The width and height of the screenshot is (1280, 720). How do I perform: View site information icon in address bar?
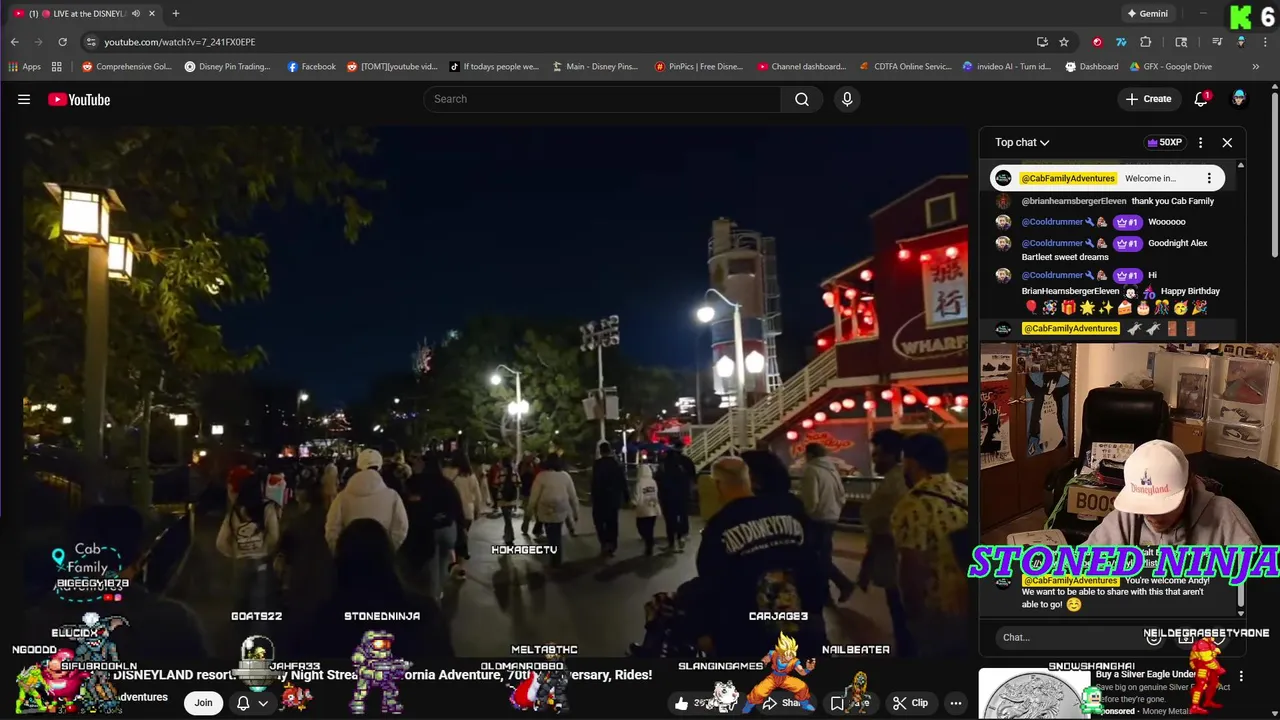(91, 42)
